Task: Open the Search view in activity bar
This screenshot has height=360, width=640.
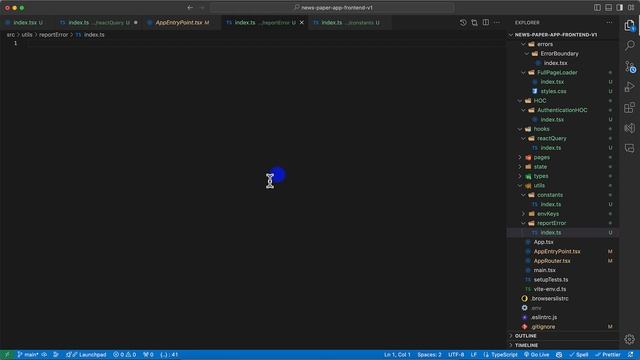Action: point(629,45)
